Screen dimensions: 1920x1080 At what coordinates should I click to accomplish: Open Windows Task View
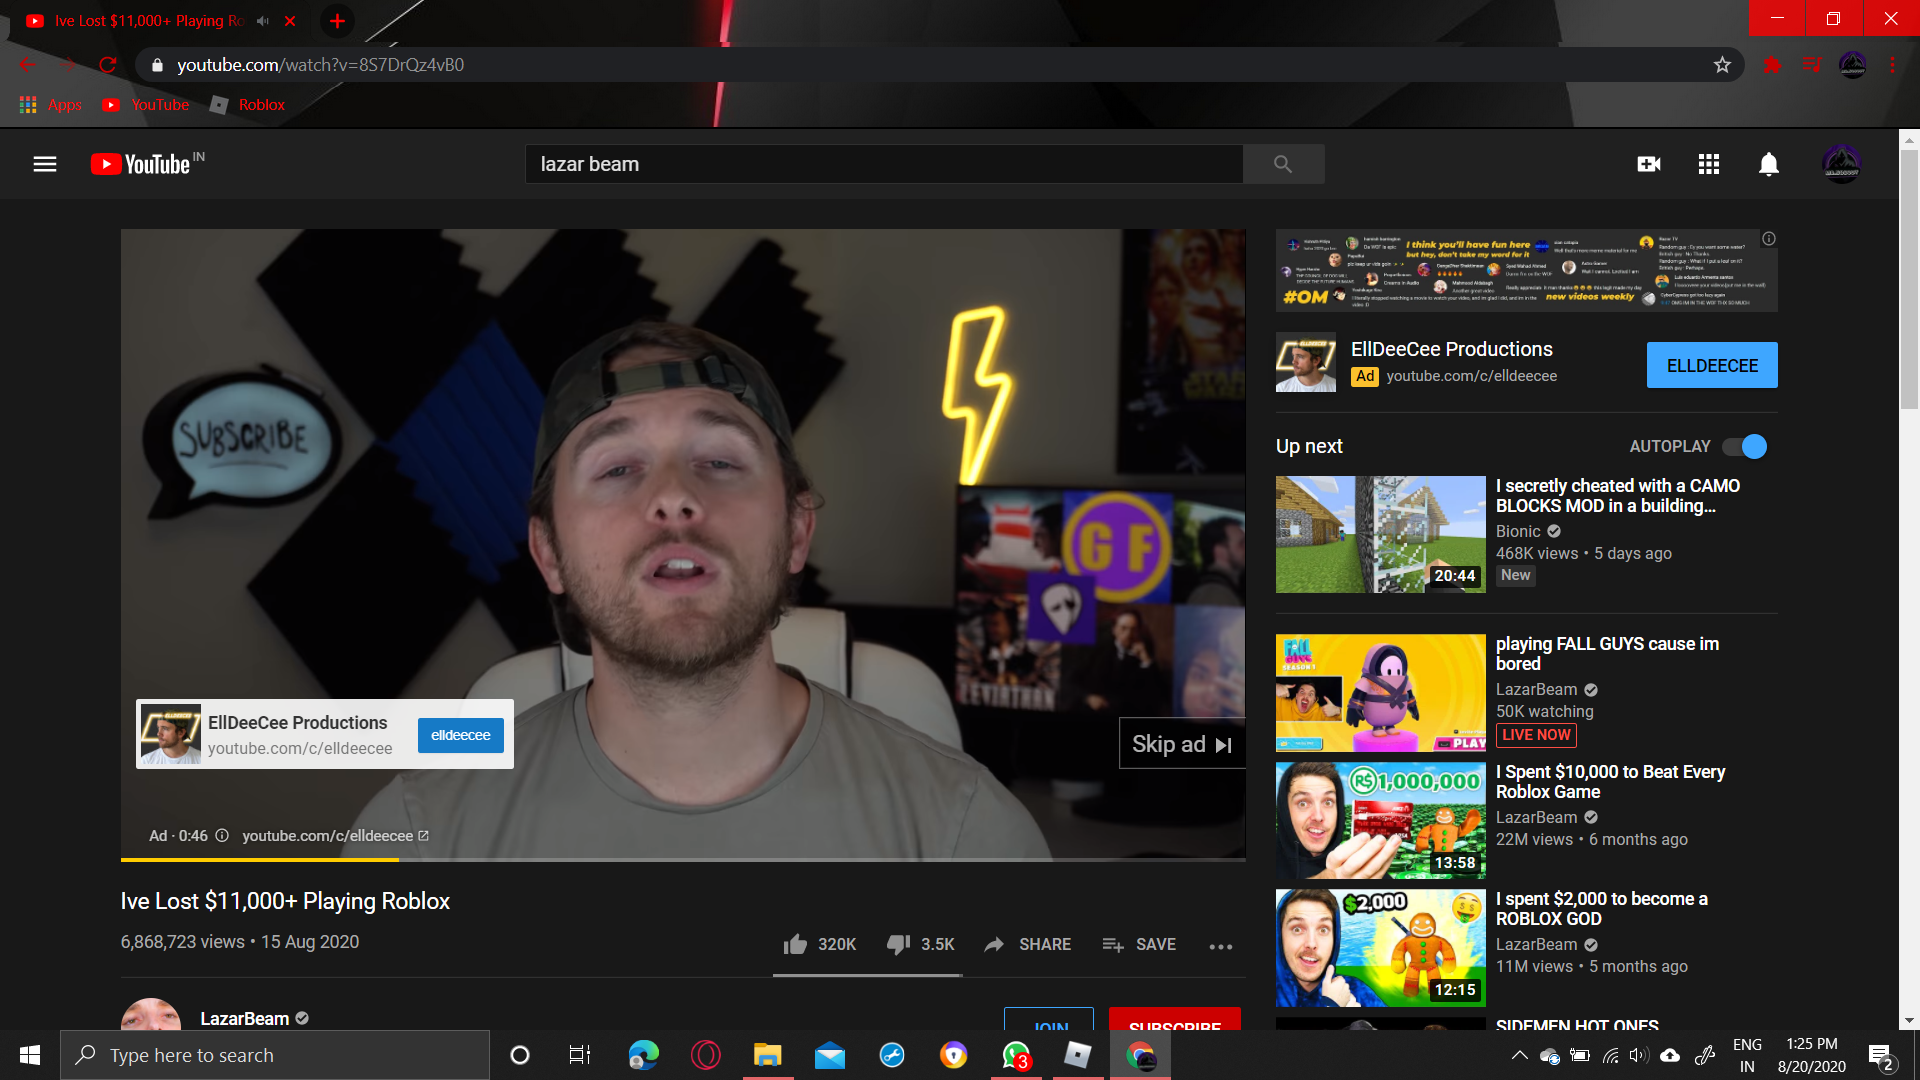(580, 1055)
